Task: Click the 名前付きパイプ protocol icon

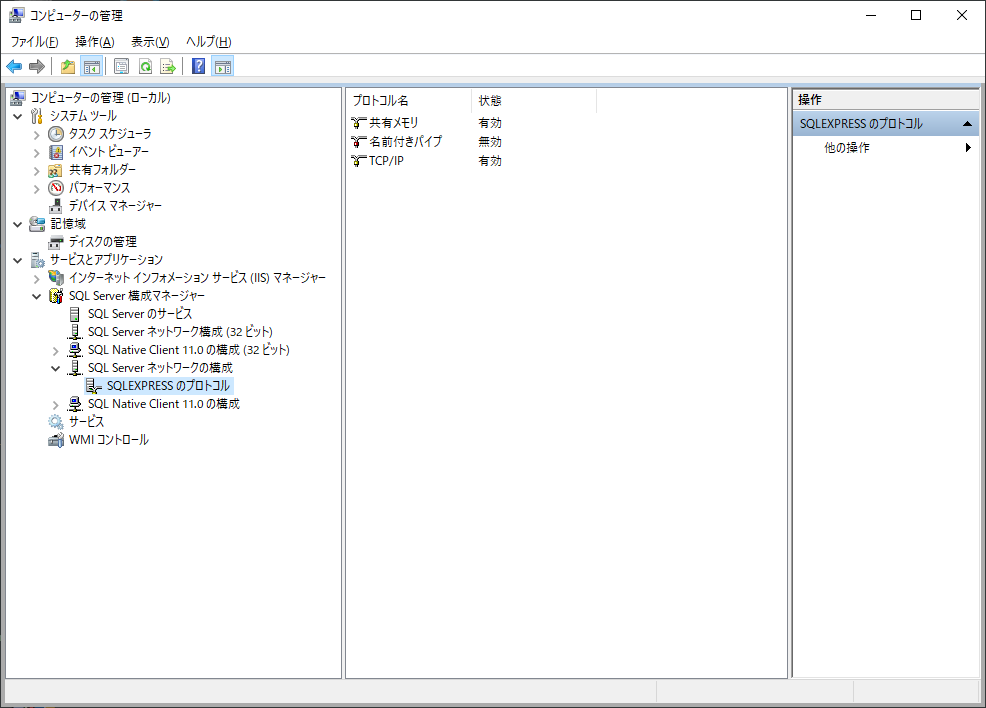Action: coord(358,142)
